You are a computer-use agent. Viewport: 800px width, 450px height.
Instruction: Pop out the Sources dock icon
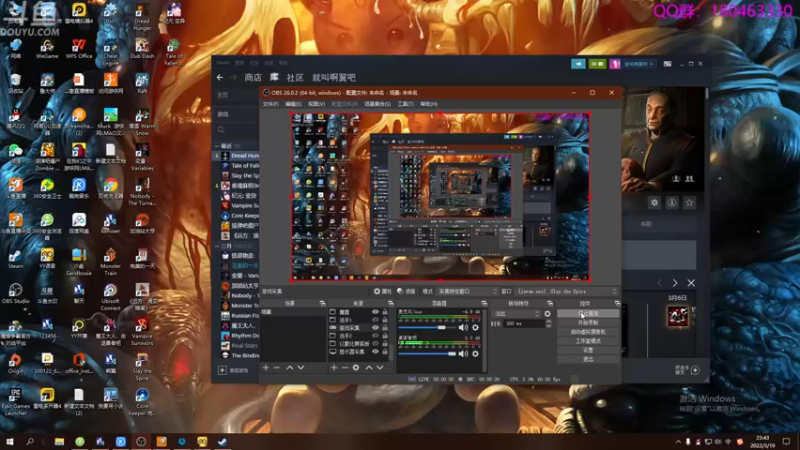(x=391, y=304)
